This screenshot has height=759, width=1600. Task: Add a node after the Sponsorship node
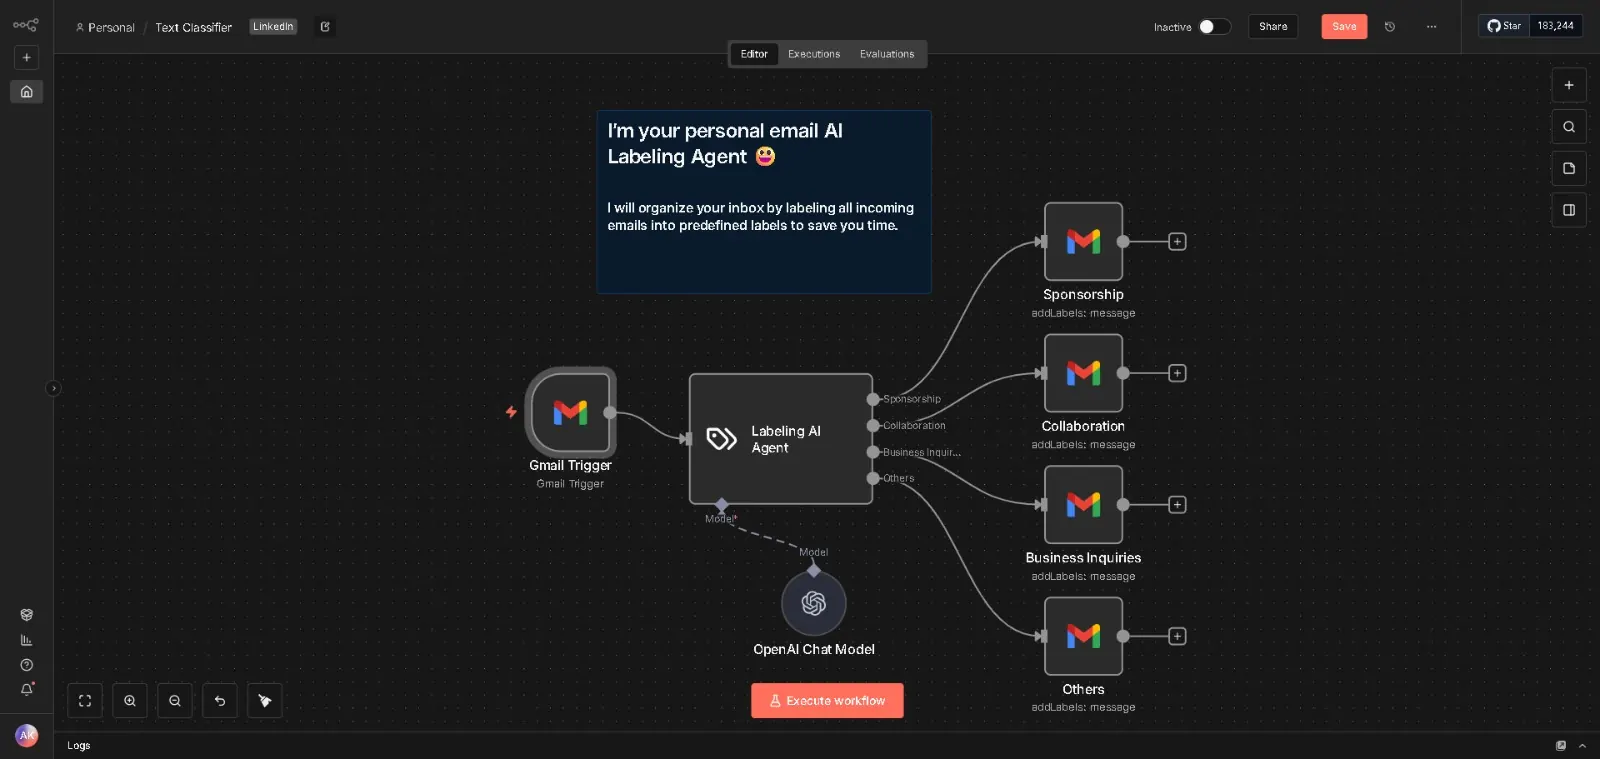tap(1178, 242)
